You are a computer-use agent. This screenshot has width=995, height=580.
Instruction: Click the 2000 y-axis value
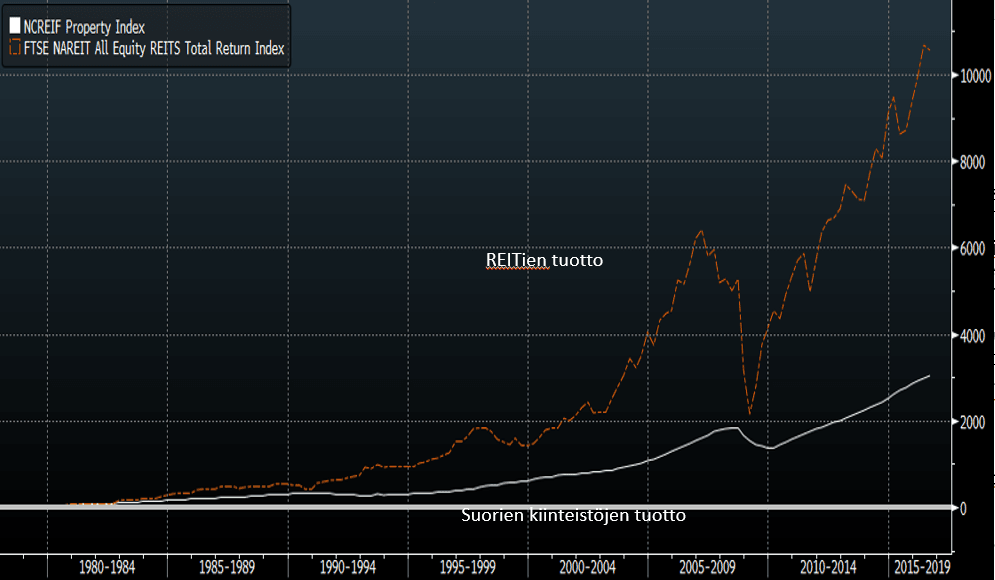point(973,422)
